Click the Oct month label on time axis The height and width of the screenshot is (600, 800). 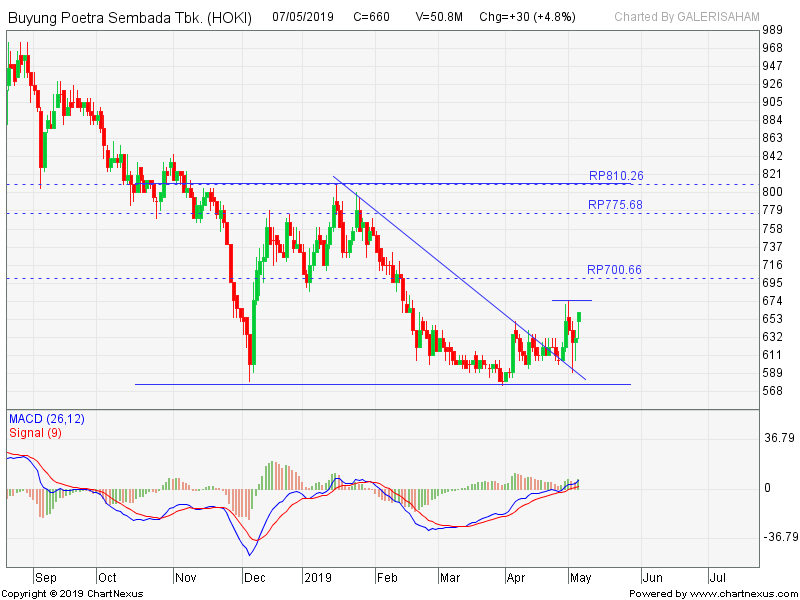107,578
